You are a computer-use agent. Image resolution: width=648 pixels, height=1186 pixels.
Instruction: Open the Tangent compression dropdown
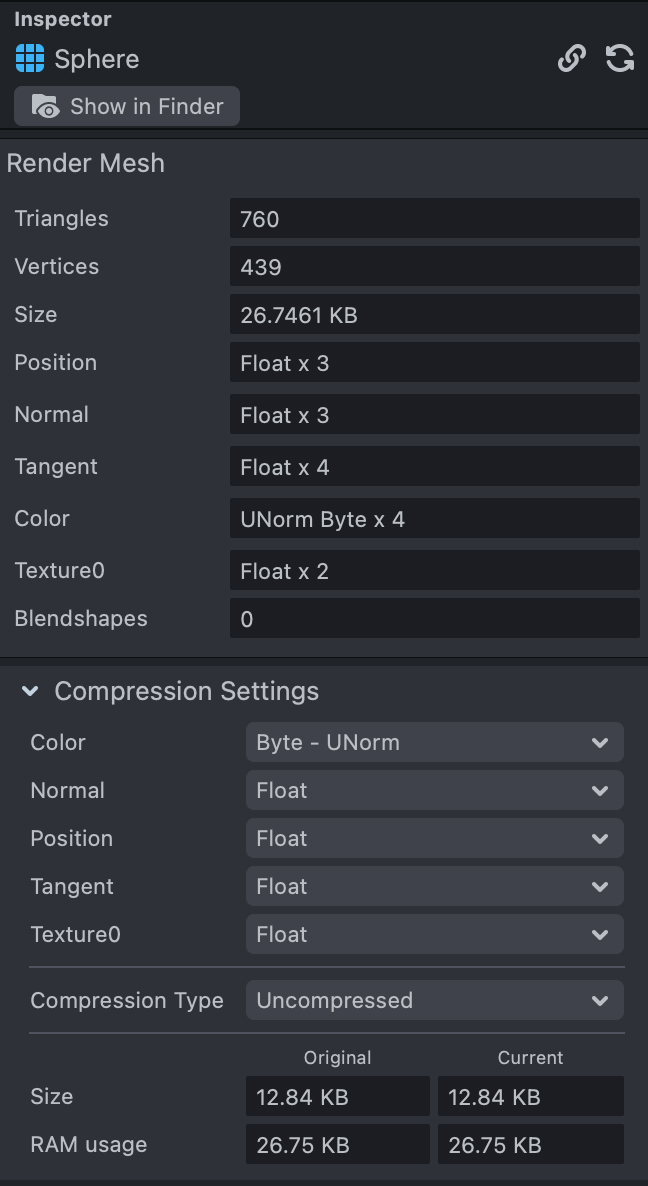click(434, 887)
